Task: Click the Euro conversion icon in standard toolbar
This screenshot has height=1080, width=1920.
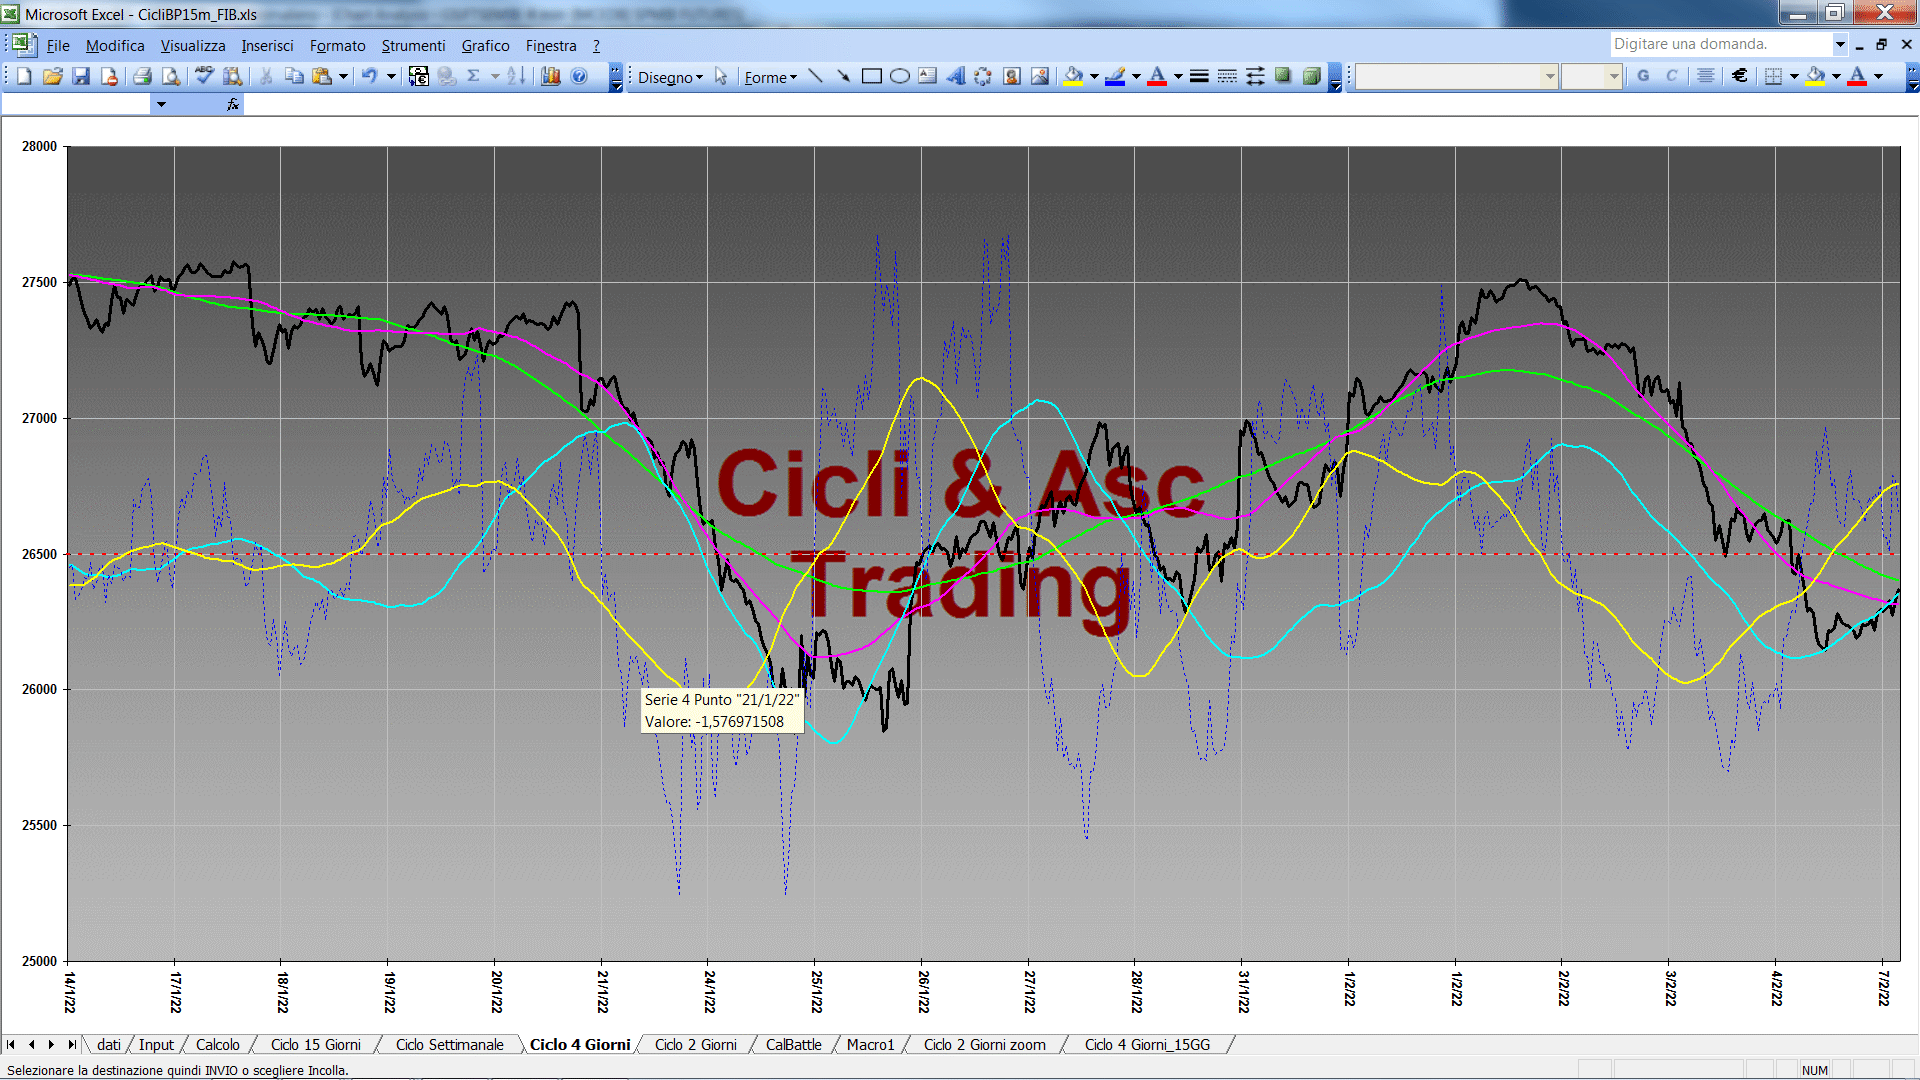Action: [x=419, y=76]
